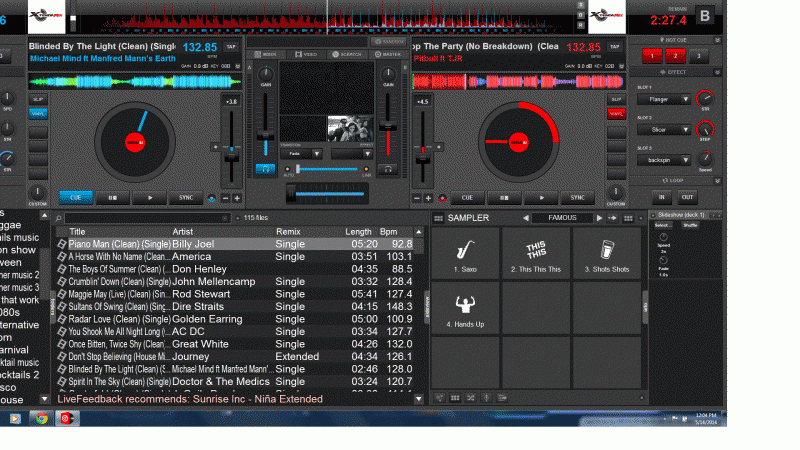Switch to the SCRATCH tab
Viewport: 800px width, 450px height.
tap(347, 54)
